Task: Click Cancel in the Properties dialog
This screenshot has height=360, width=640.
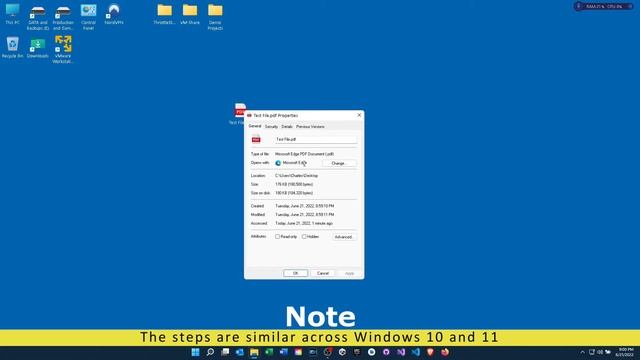Action: tap(323, 273)
